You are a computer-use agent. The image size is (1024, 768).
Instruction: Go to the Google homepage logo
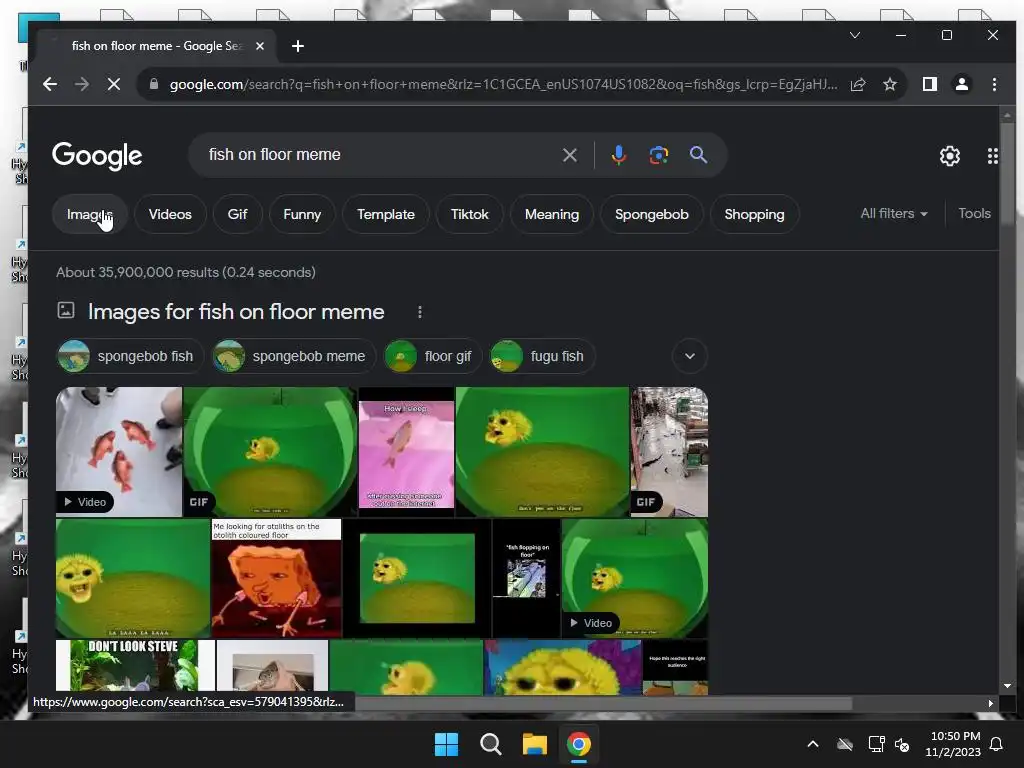(x=97, y=155)
